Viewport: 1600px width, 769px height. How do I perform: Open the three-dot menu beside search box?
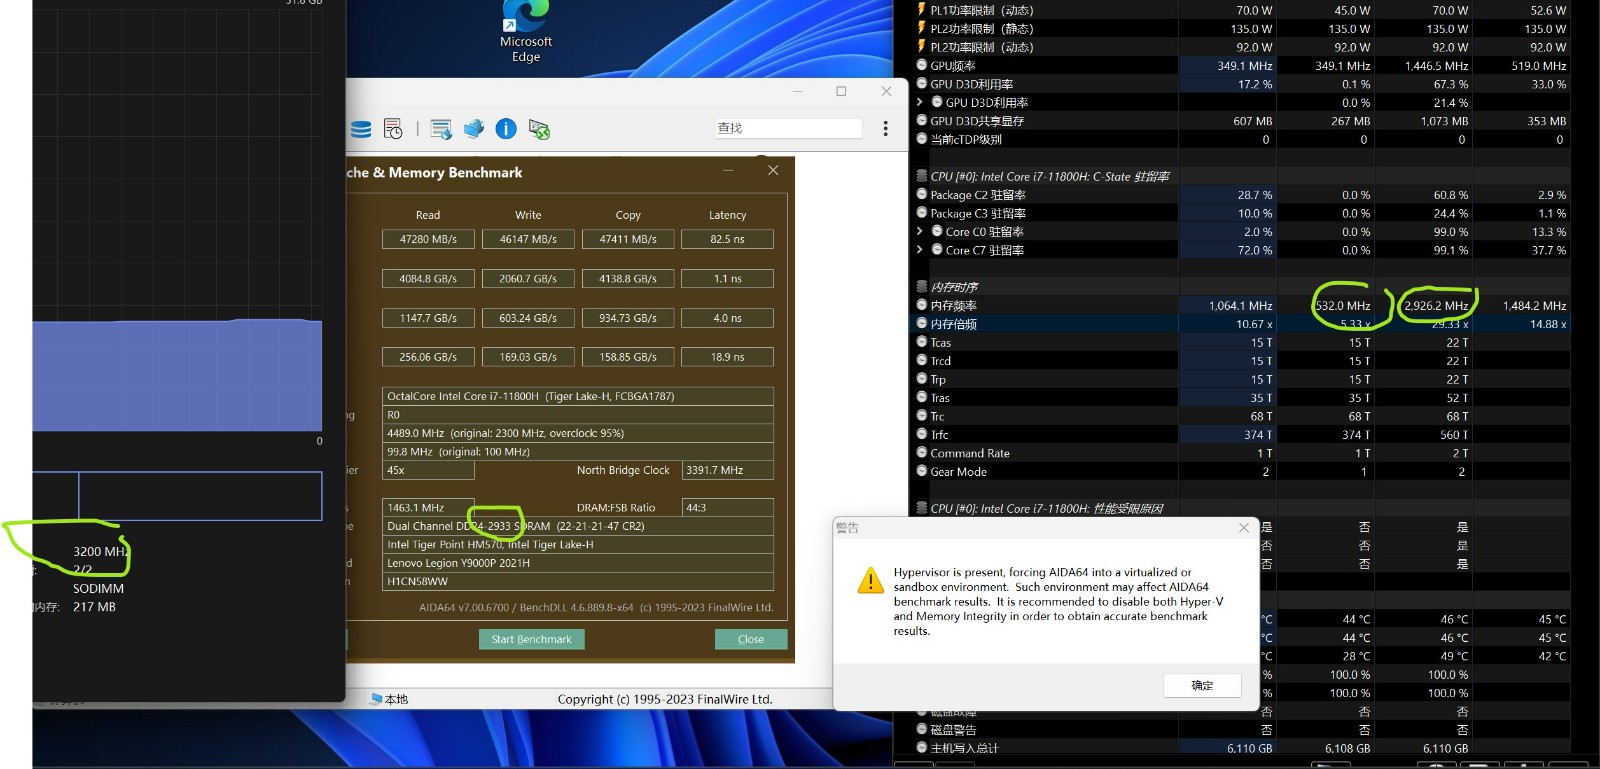coord(885,128)
